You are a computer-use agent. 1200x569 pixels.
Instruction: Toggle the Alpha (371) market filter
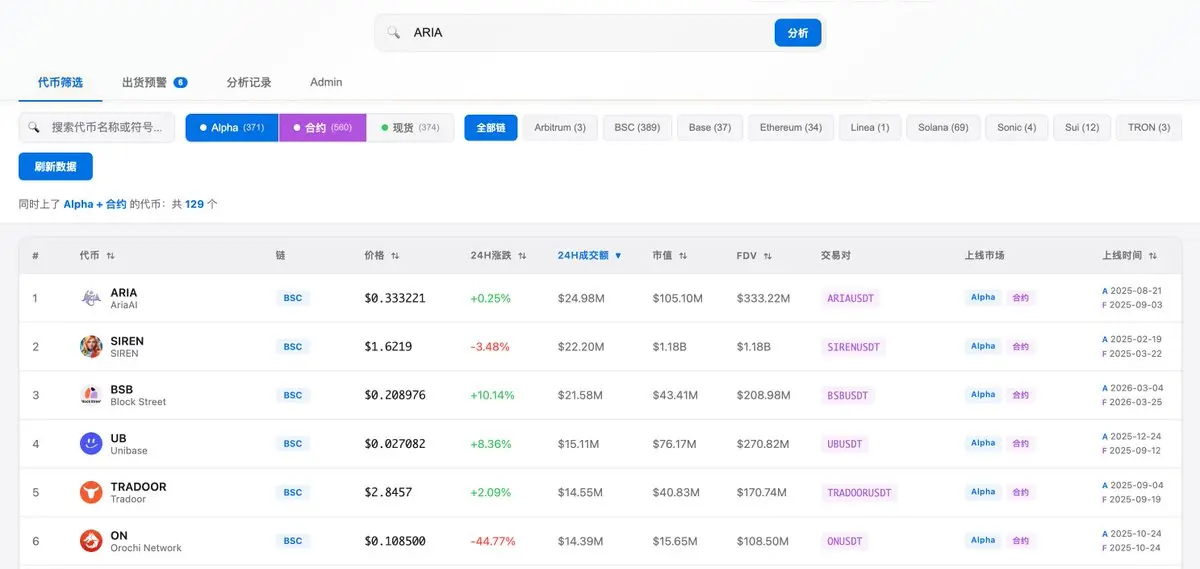[232, 128]
